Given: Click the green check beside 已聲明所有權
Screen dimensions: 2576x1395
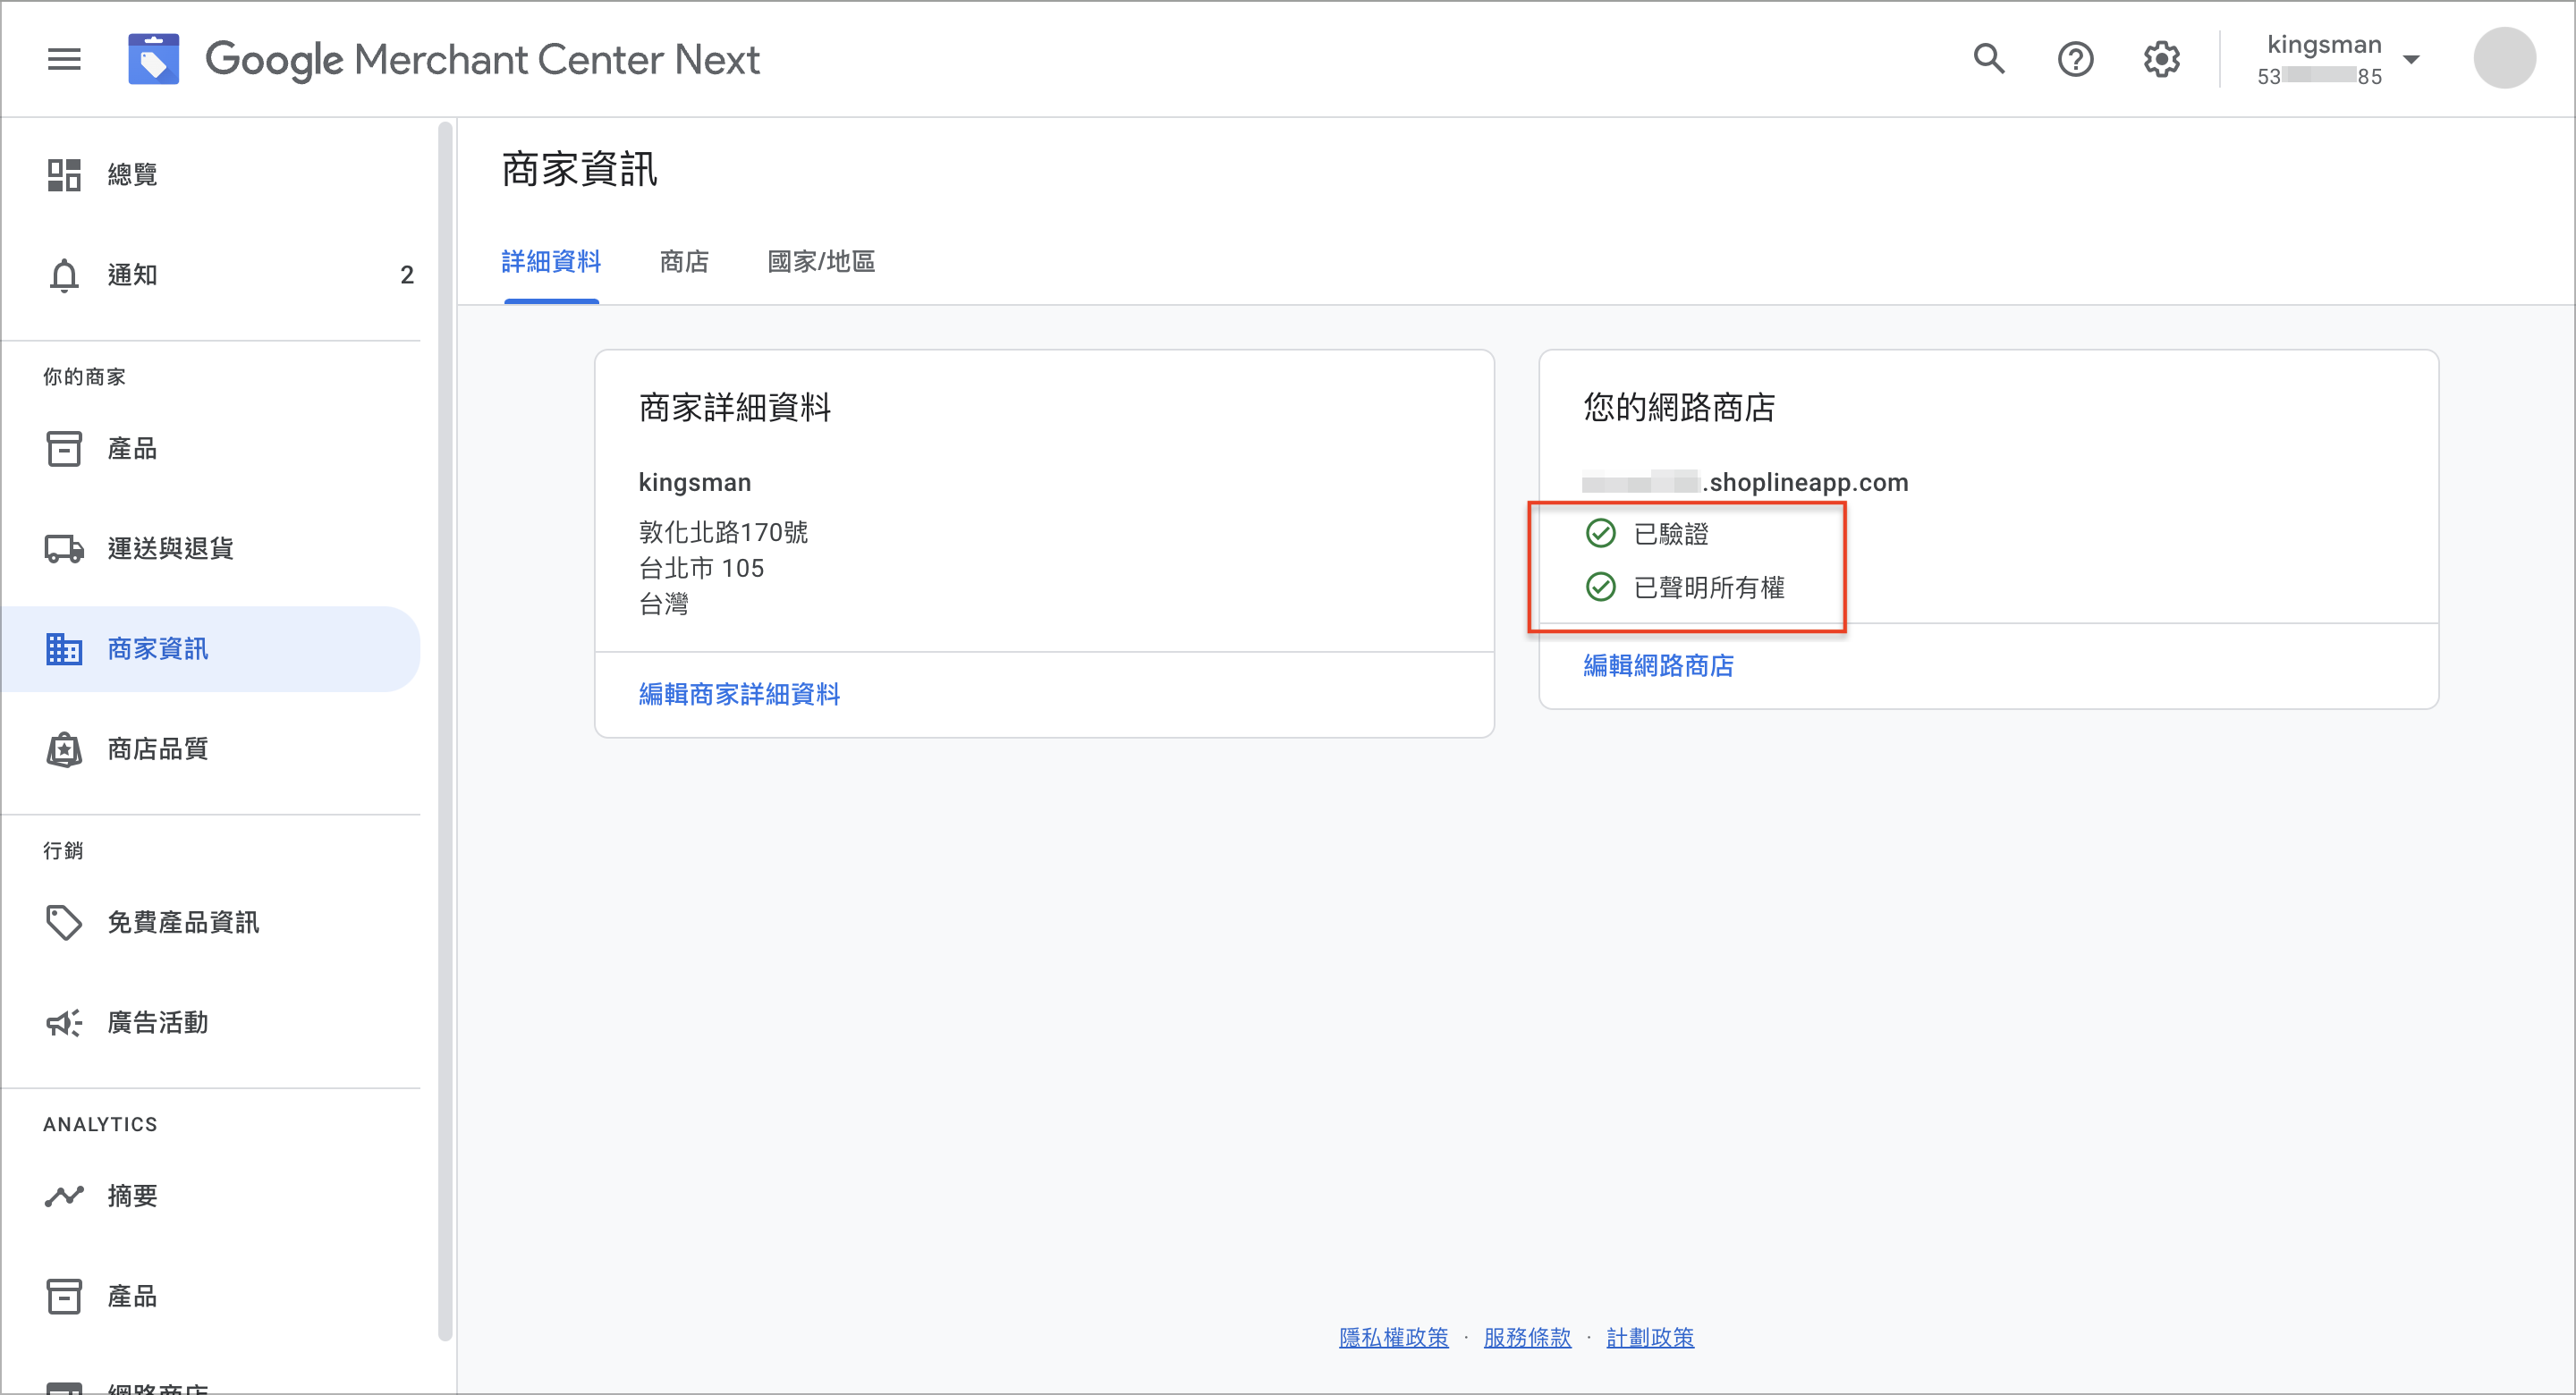Looking at the screenshot, I should coord(1600,587).
